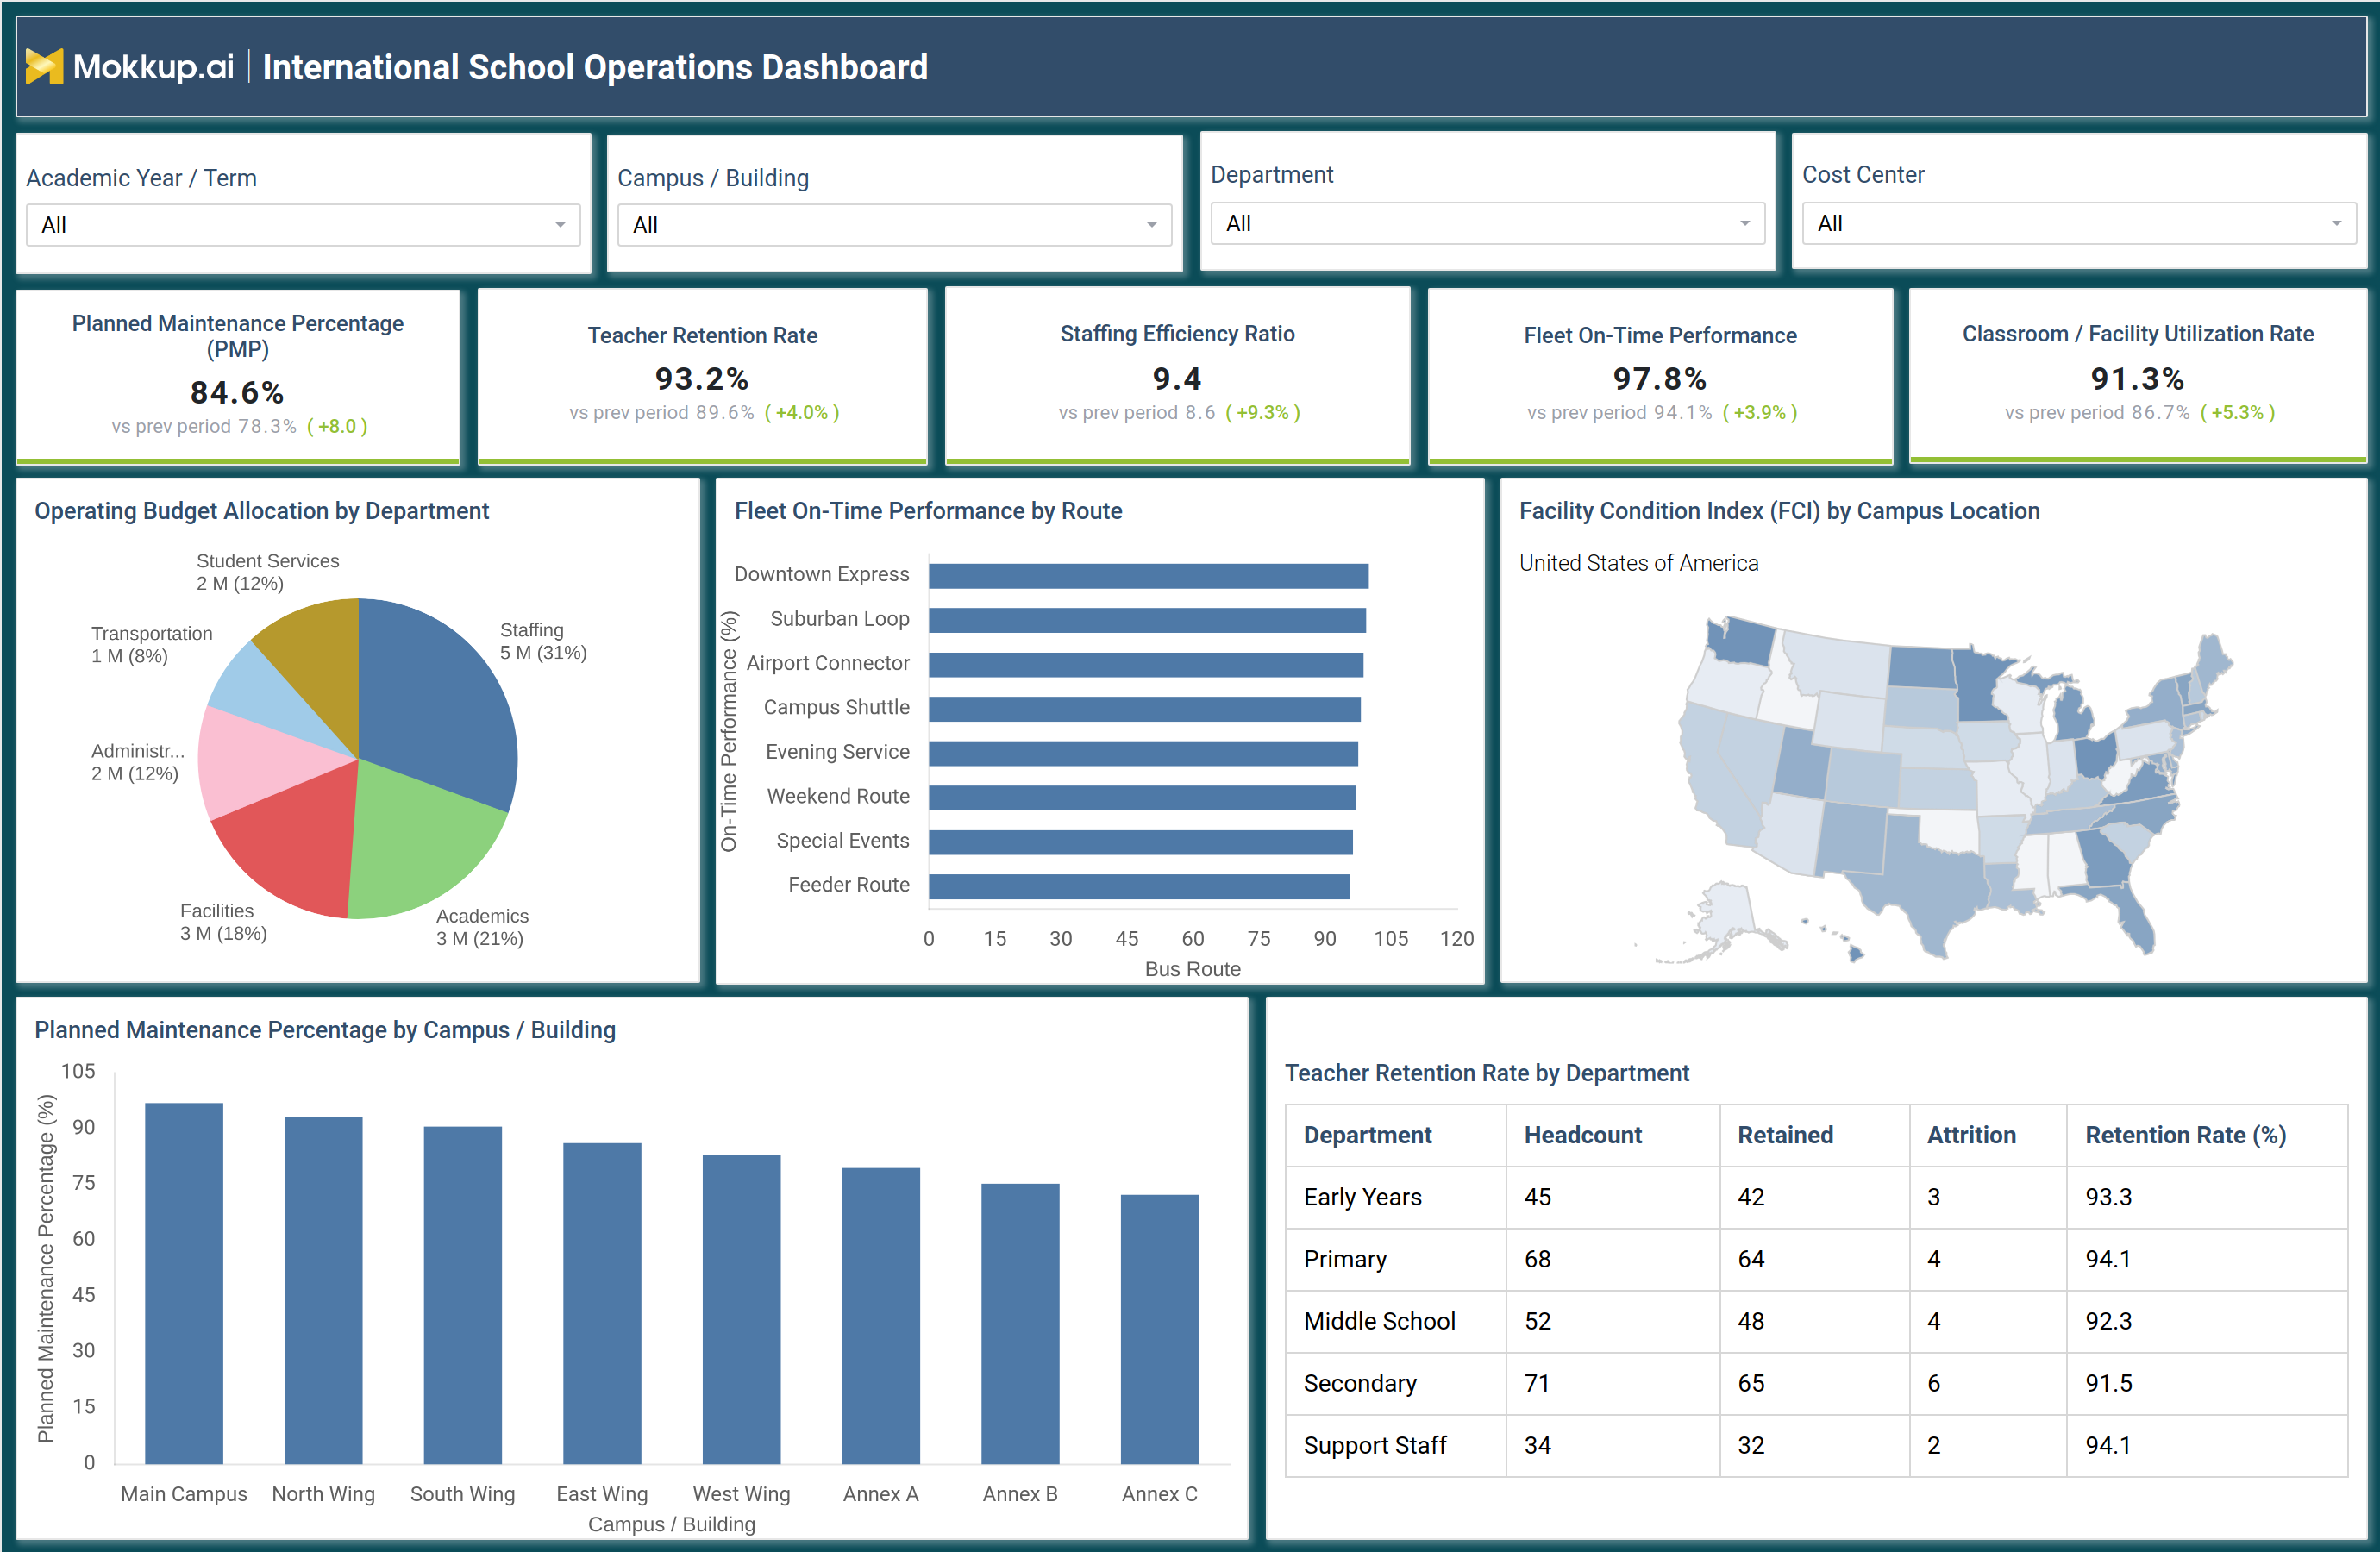Select the Special Events route bar
Viewport: 2380px width, 1552px height.
(1140, 842)
